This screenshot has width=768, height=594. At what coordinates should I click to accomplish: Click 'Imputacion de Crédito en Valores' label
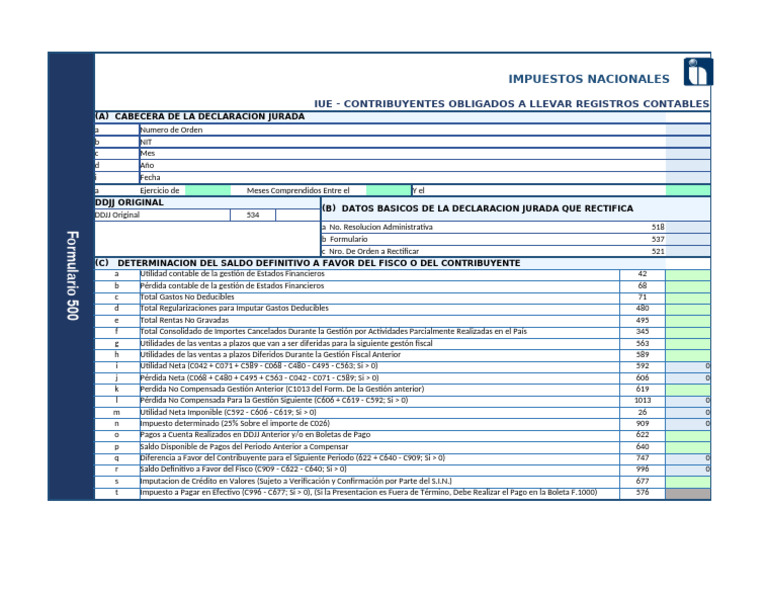(296, 481)
